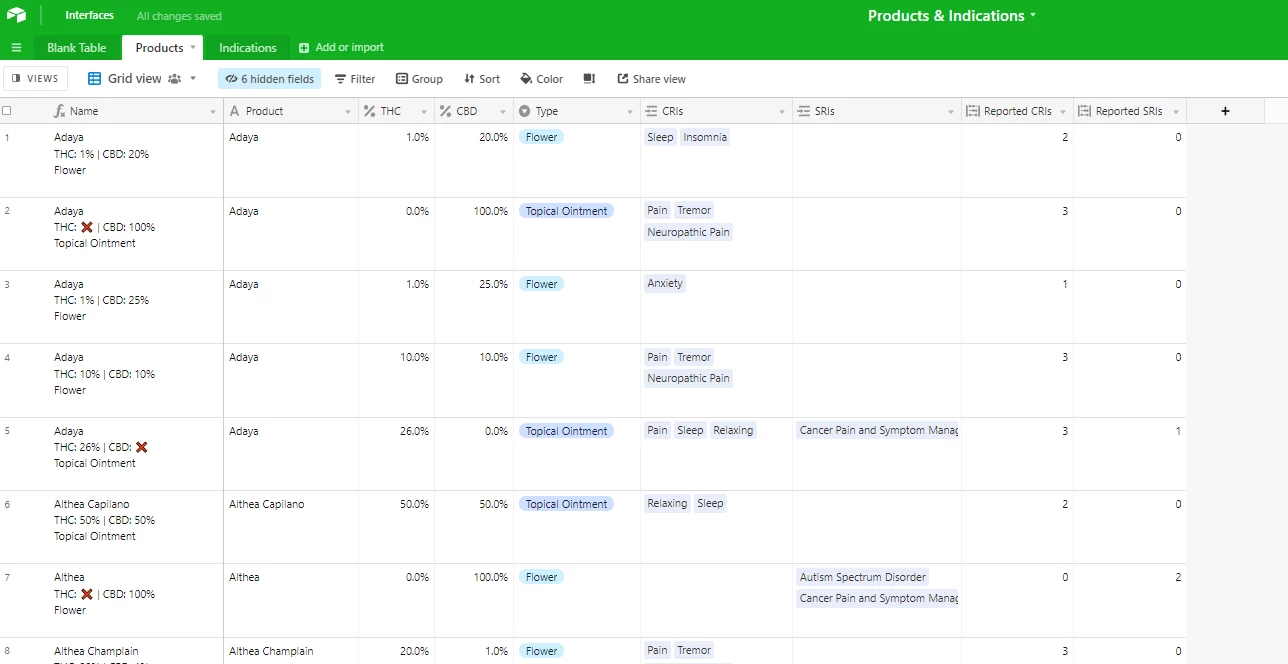Click the Topical Ointment tag in row 6
The width and height of the screenshot is (1288, 664).
[x=566, y=504]
